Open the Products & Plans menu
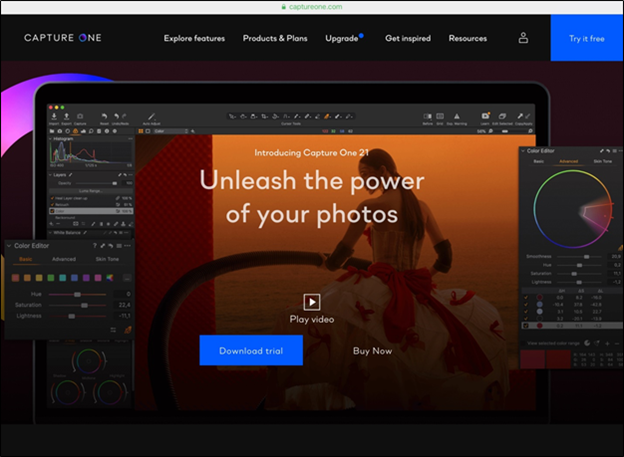Screen dimensions: 624x457 point(275,38)
